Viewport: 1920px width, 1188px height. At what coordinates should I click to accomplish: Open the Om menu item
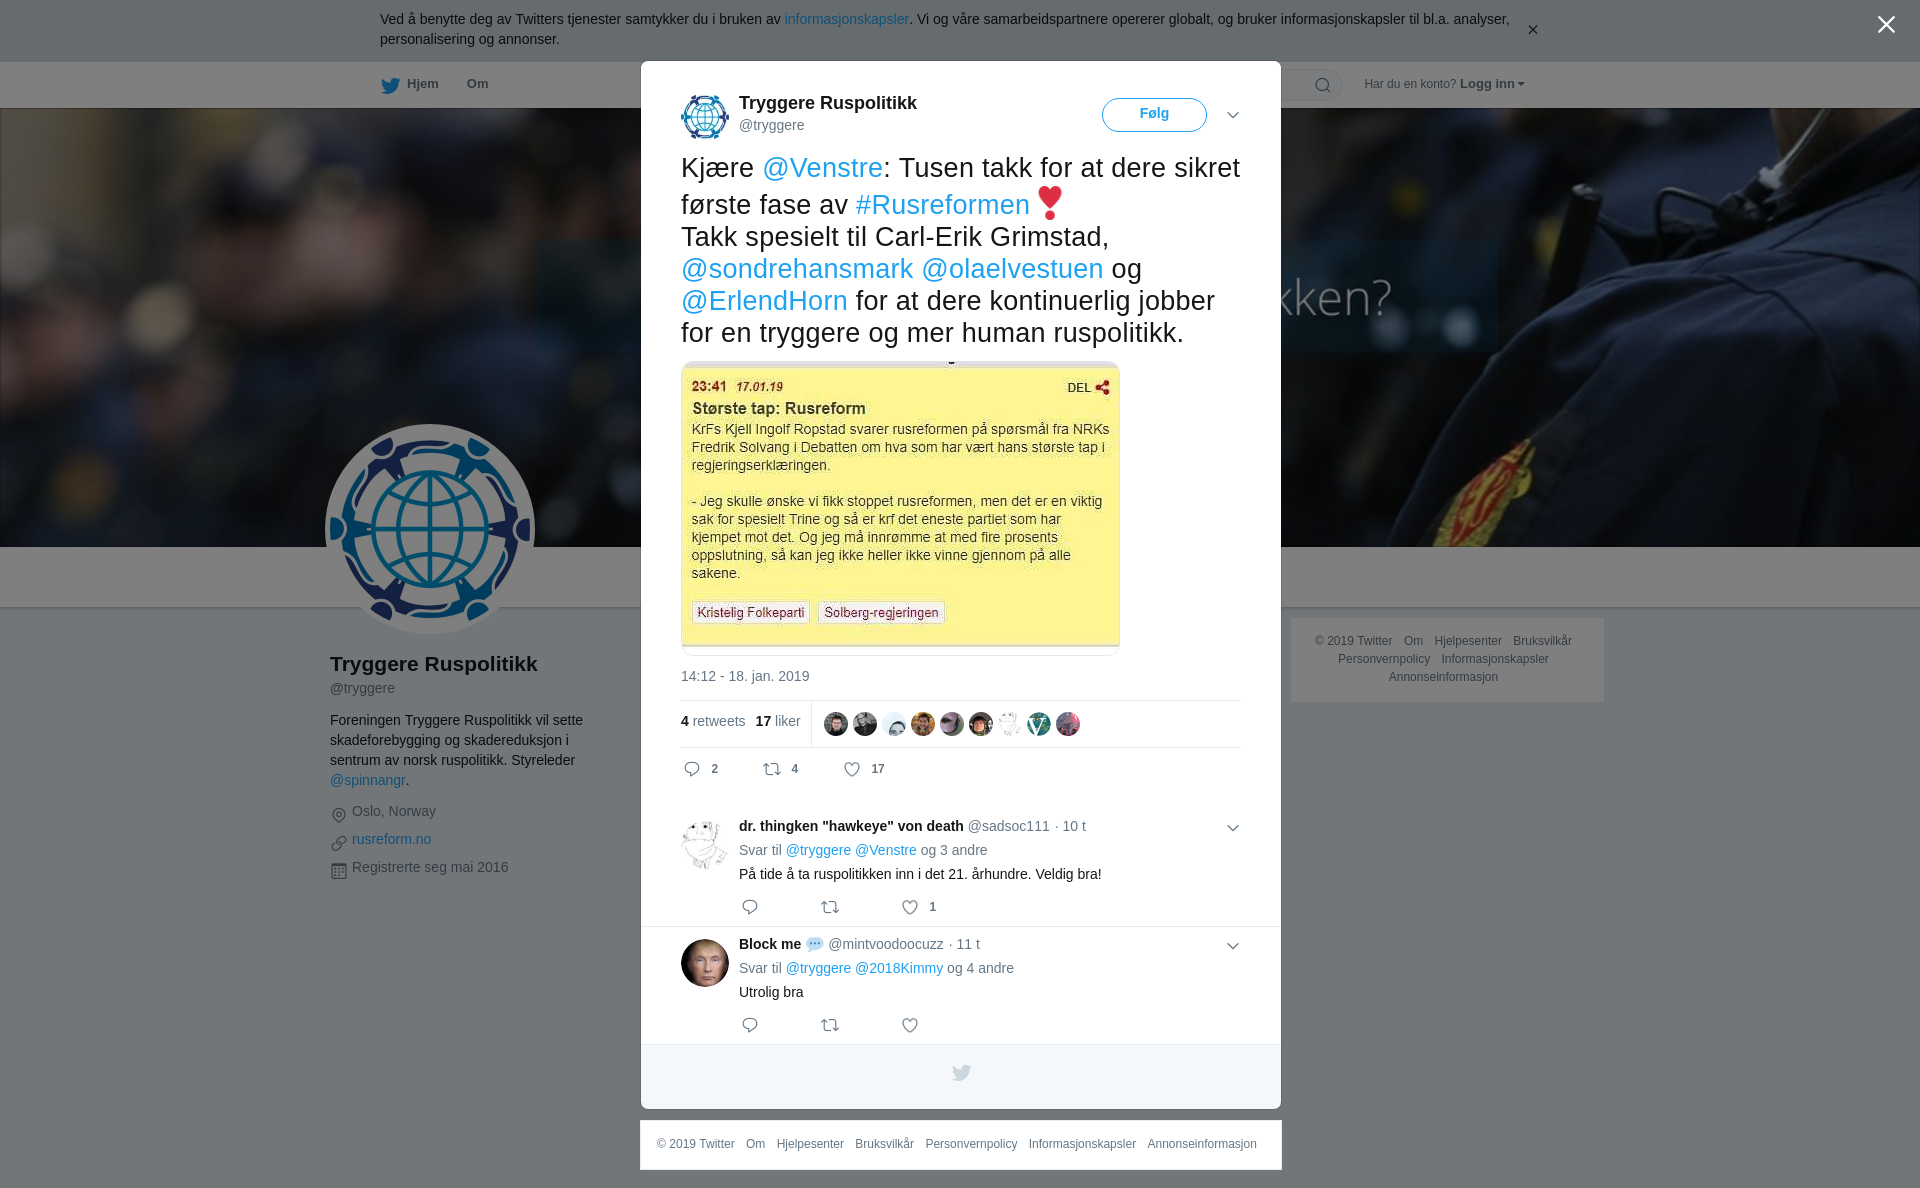(477, 84)
